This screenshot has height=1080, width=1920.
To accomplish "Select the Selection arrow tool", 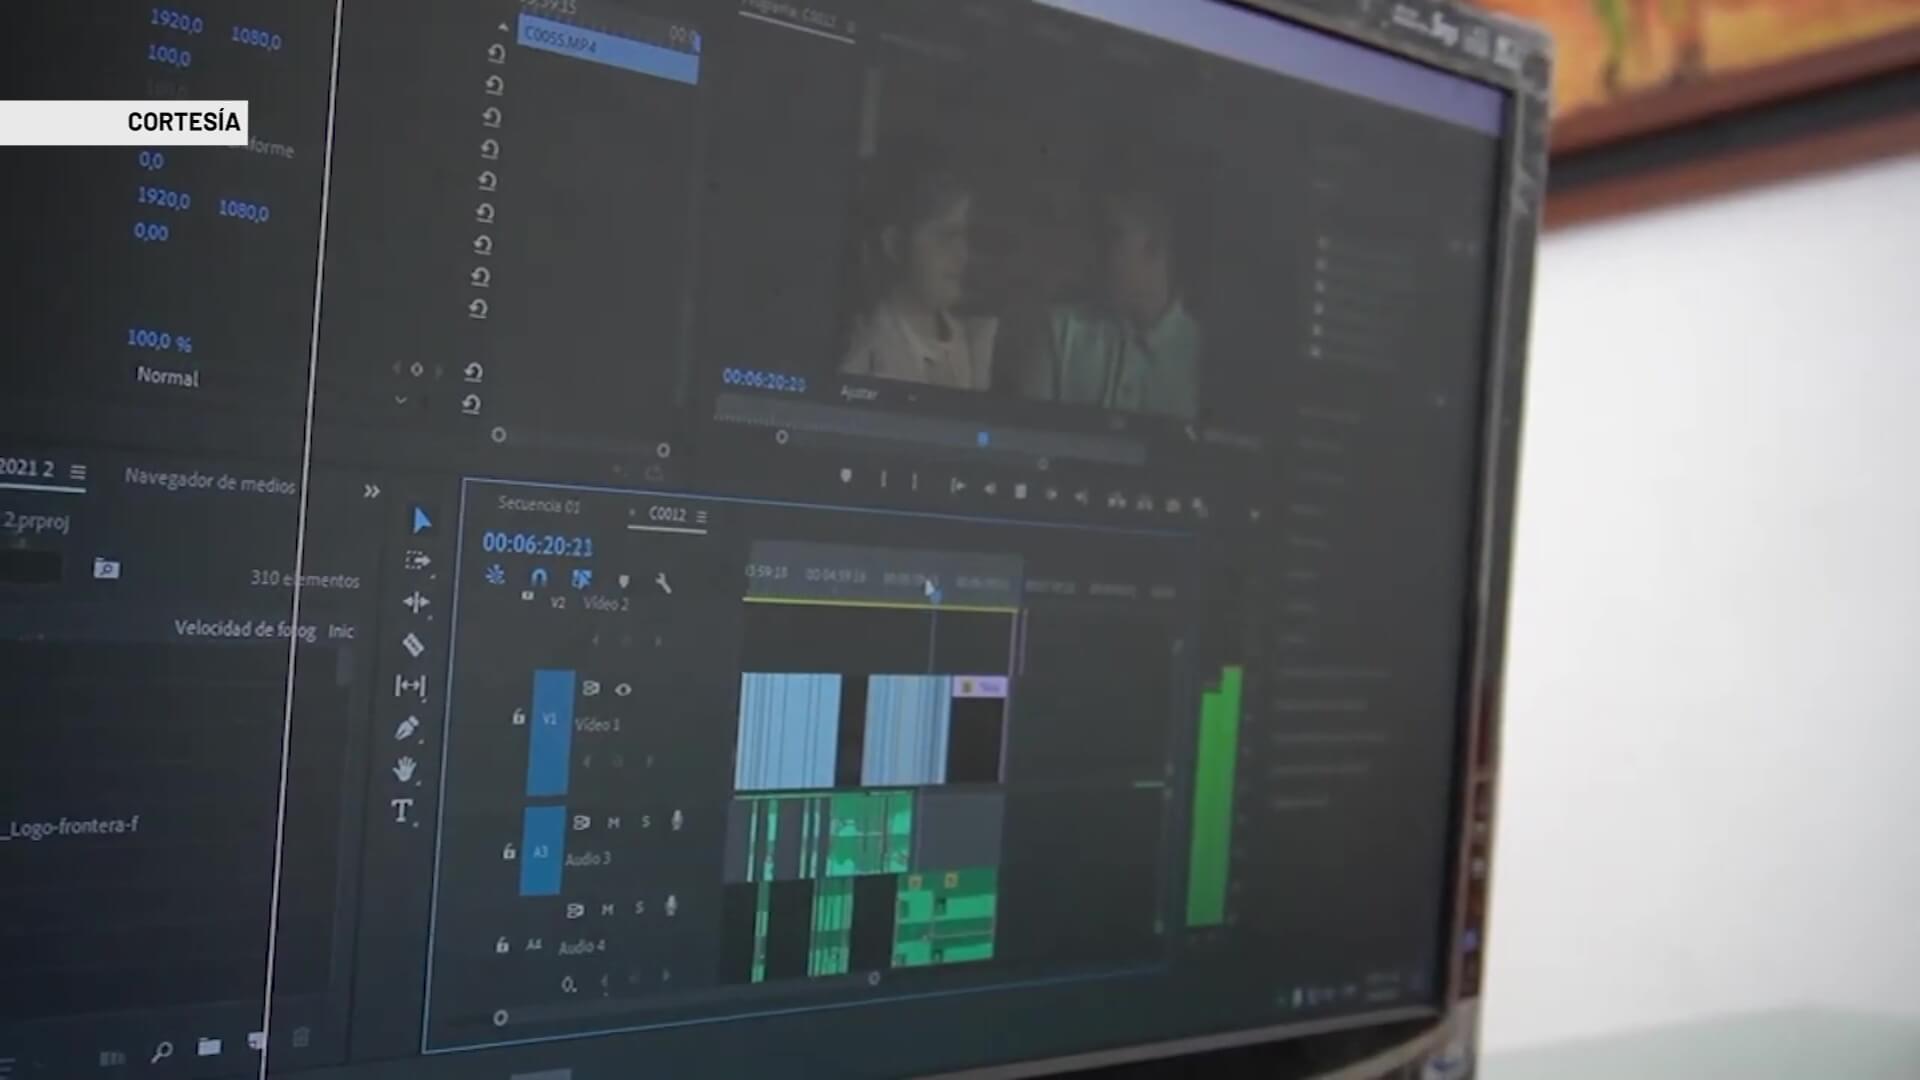I will (x=422, y=520).
